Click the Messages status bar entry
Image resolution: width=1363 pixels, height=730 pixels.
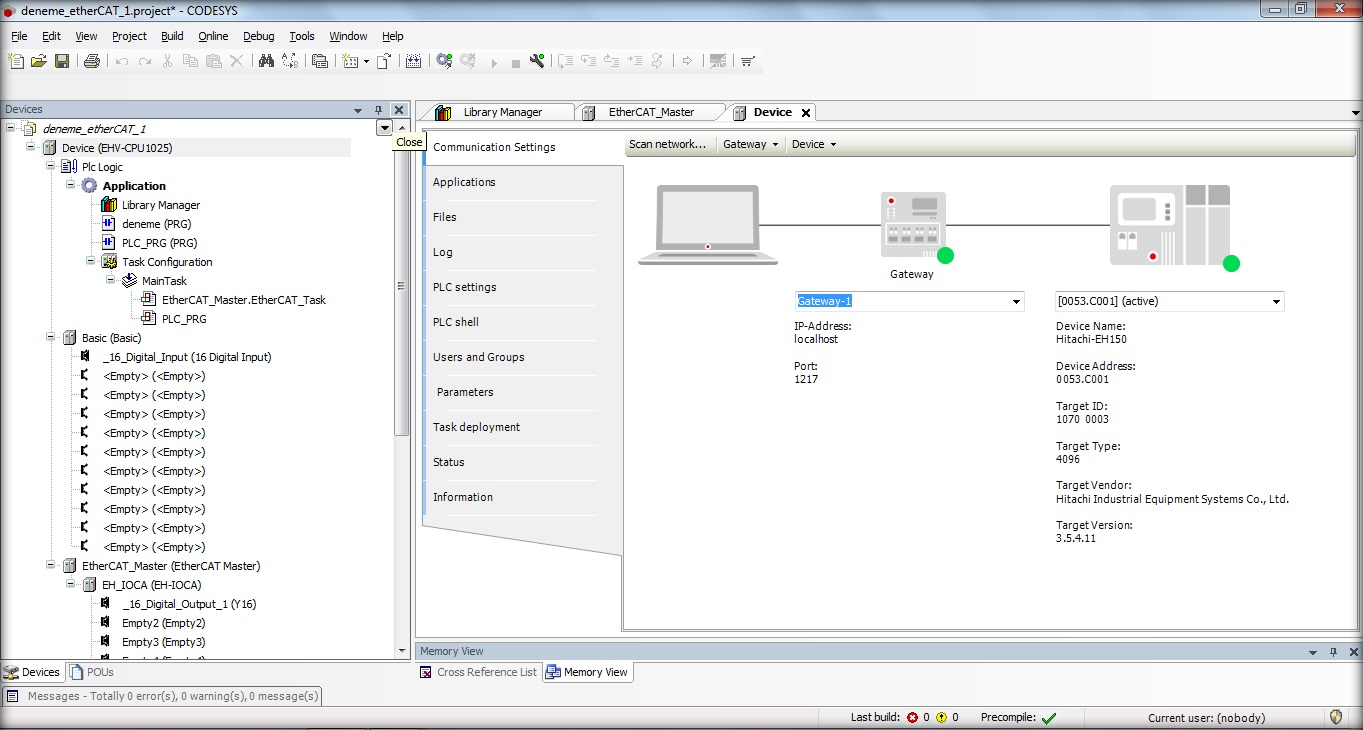coord(163,696)
